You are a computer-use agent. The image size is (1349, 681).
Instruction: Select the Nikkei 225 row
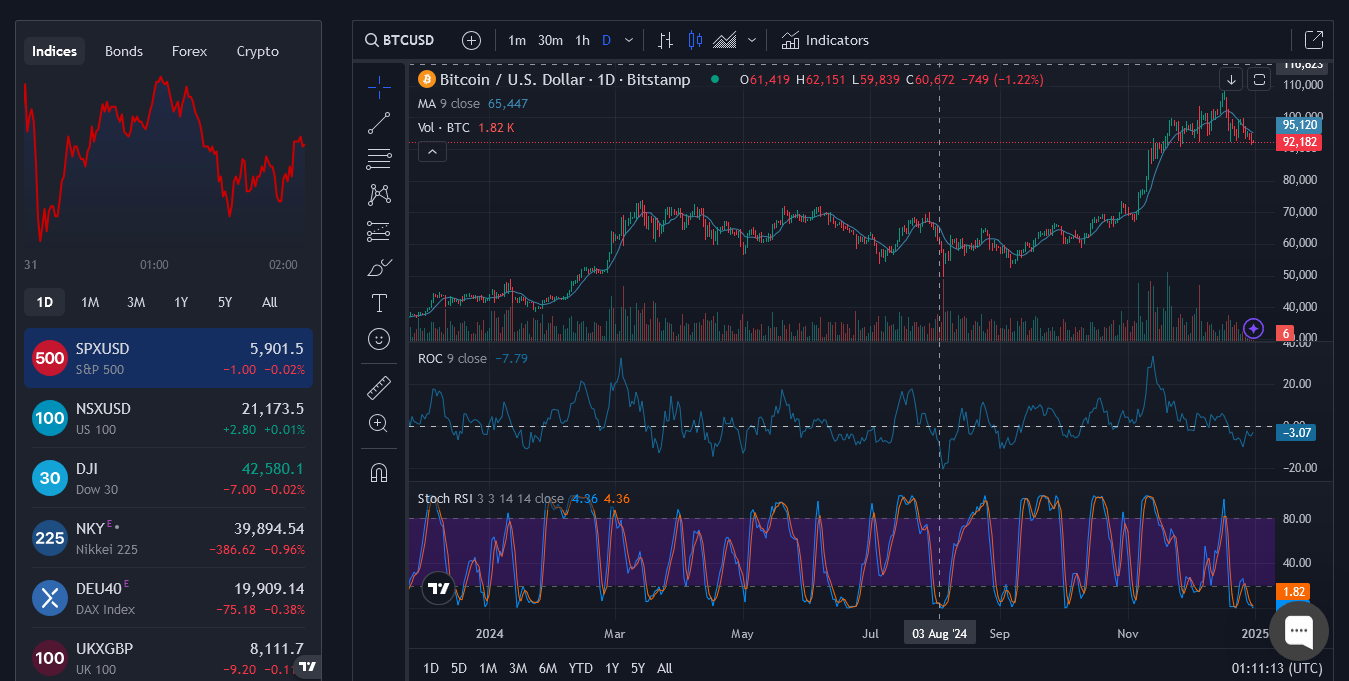168,538
